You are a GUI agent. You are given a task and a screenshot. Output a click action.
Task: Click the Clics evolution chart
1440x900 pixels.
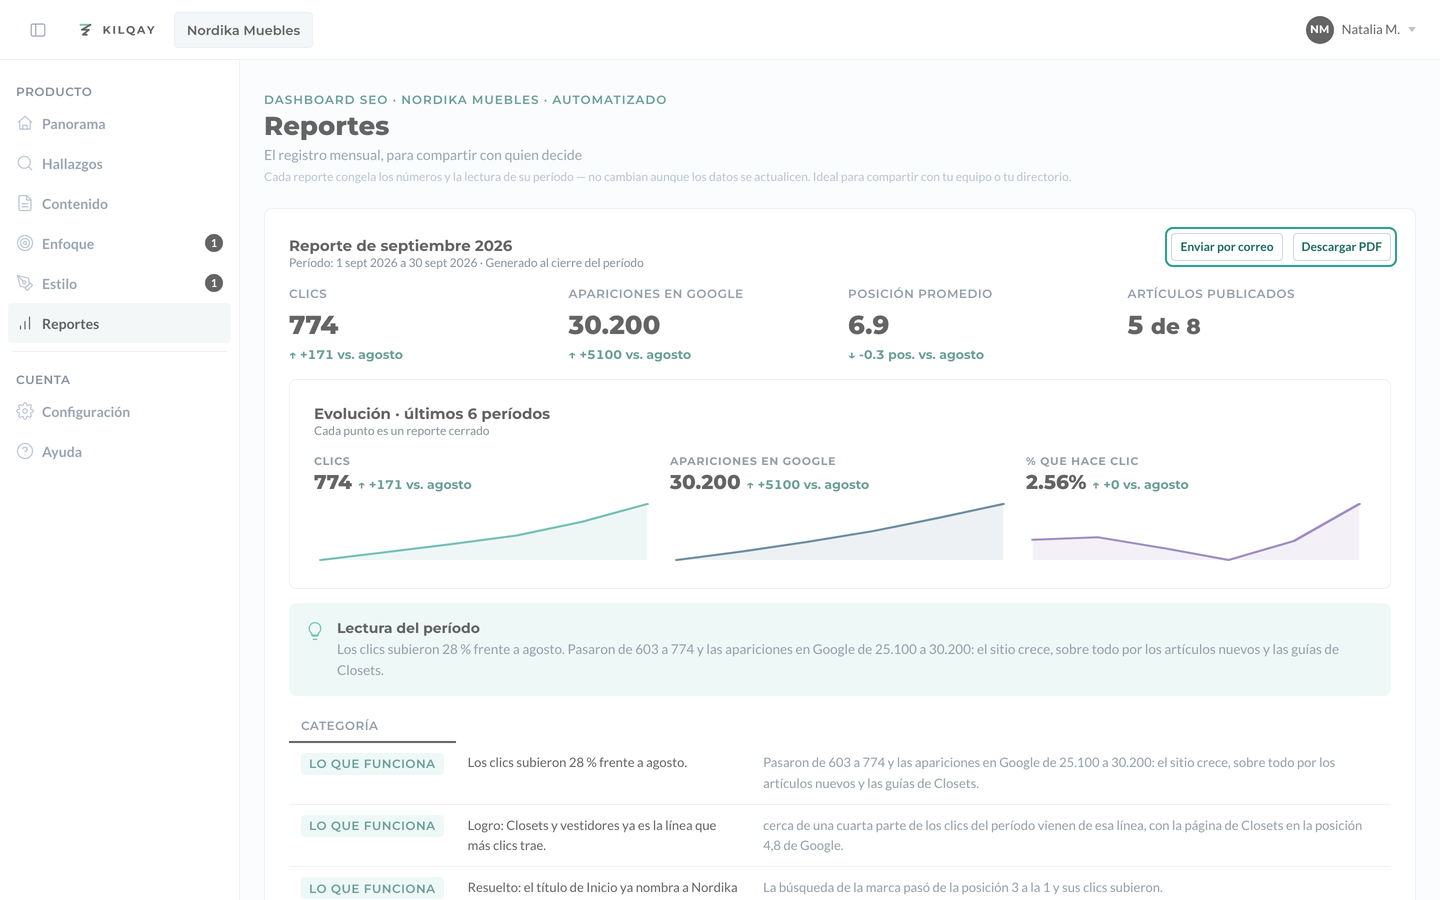point(483,531)
